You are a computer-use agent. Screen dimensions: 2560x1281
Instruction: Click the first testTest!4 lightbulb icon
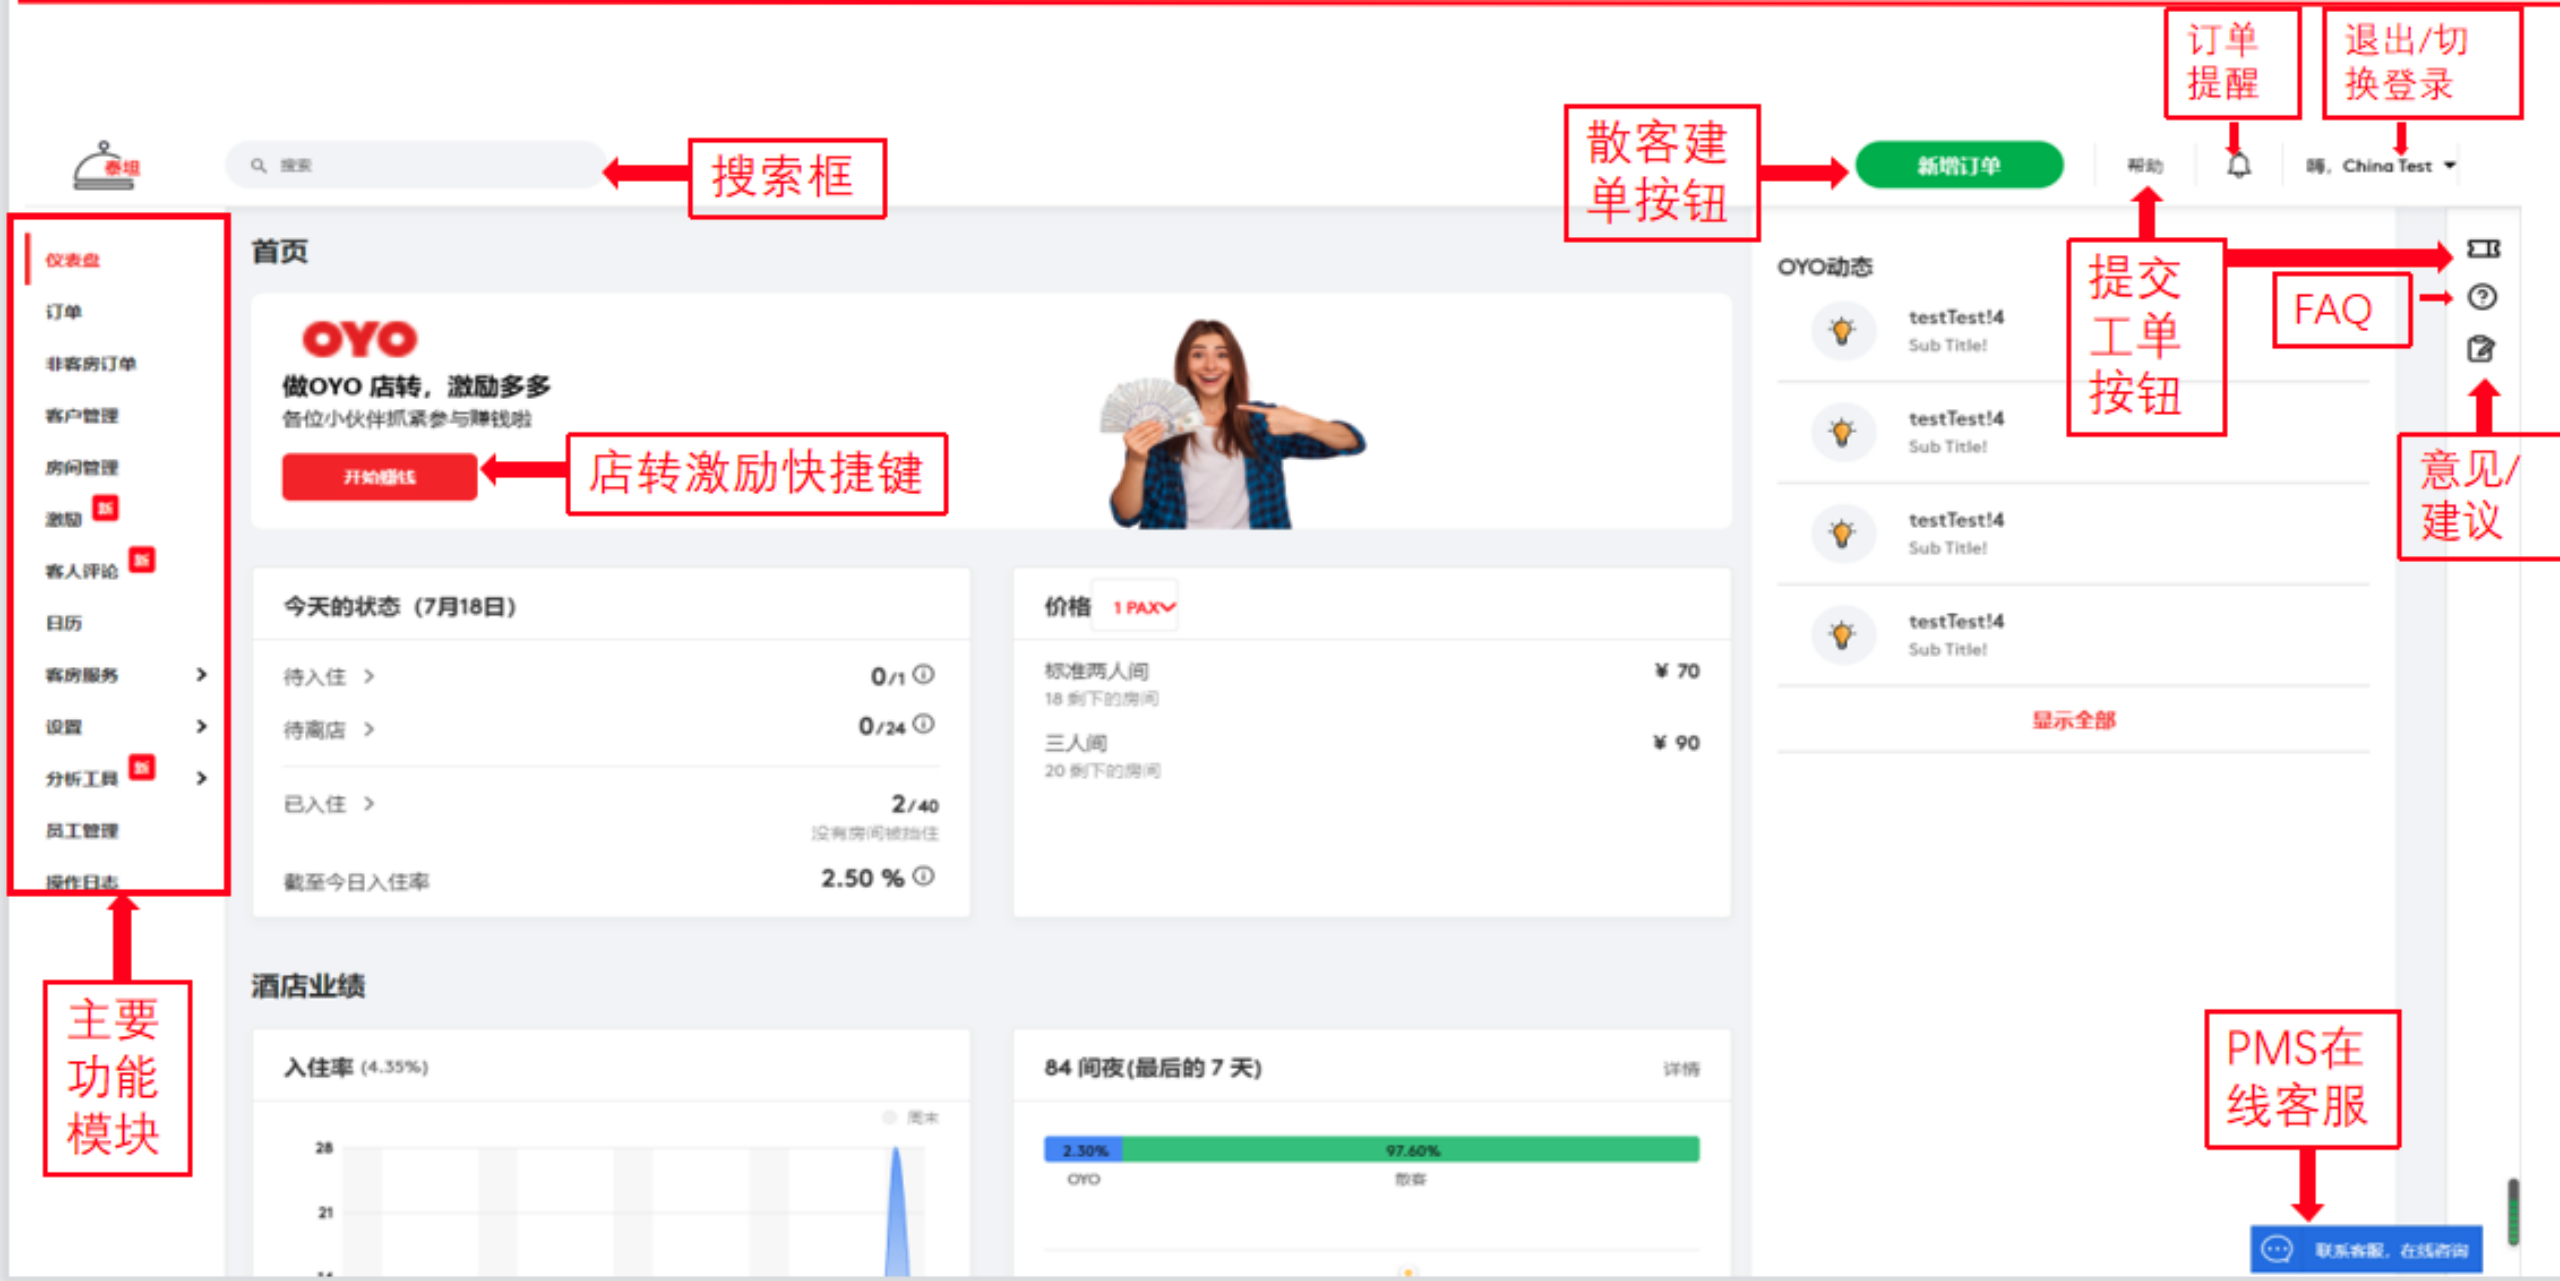click(1842, 330)
